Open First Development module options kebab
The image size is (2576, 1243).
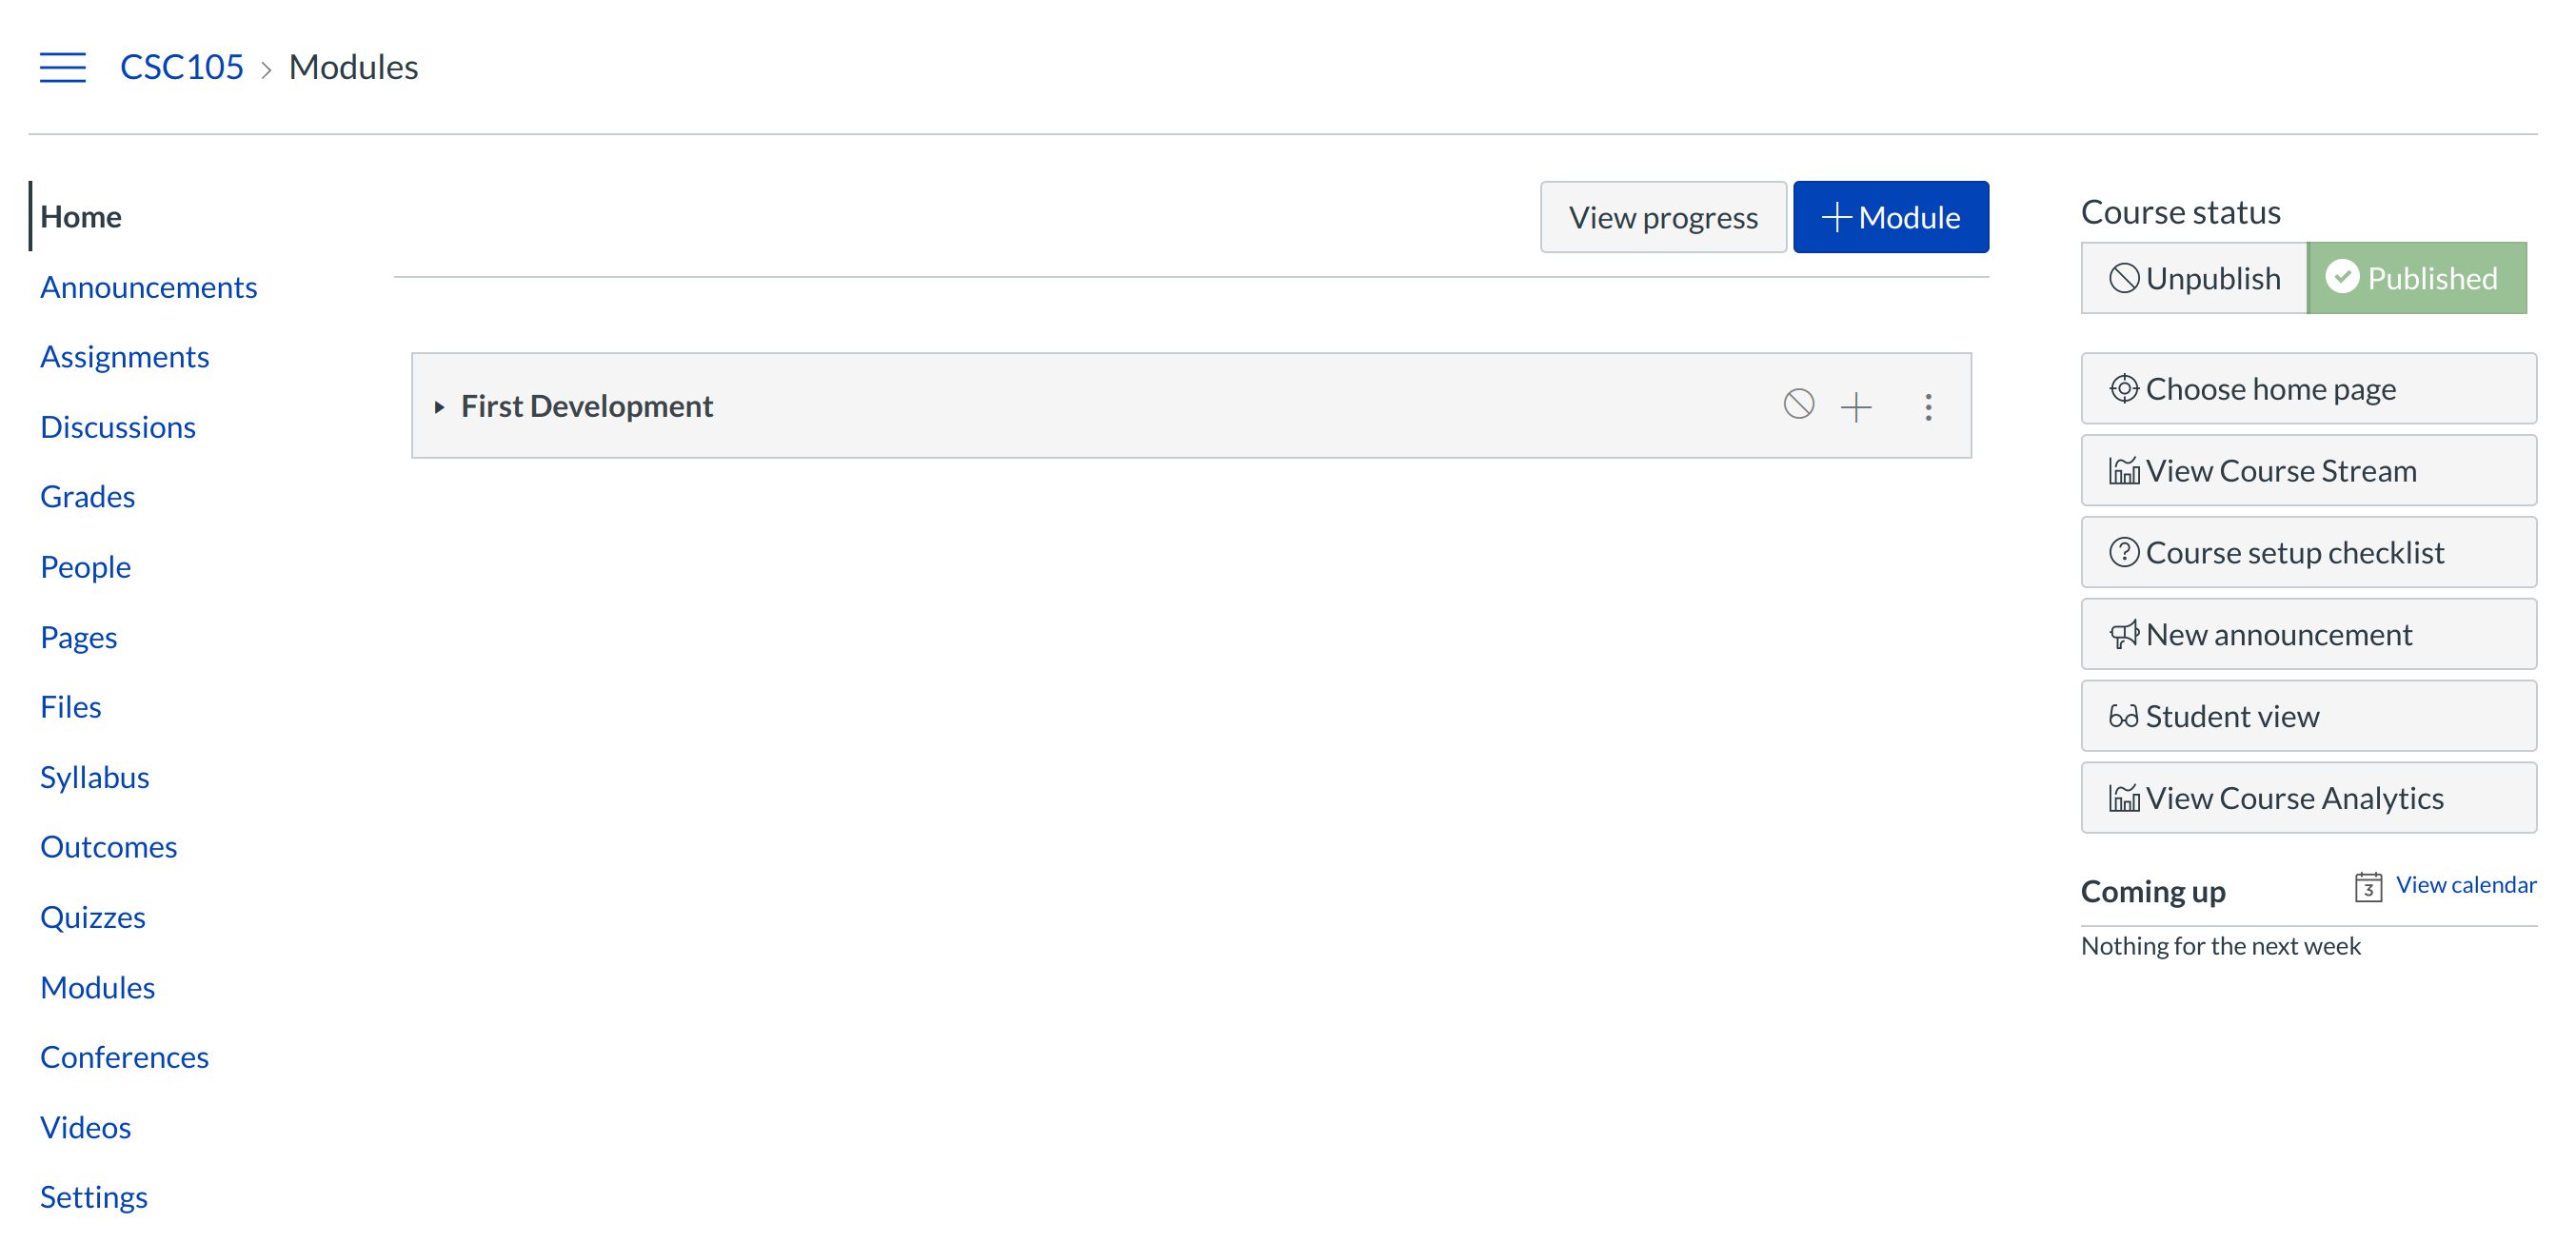1928,407
